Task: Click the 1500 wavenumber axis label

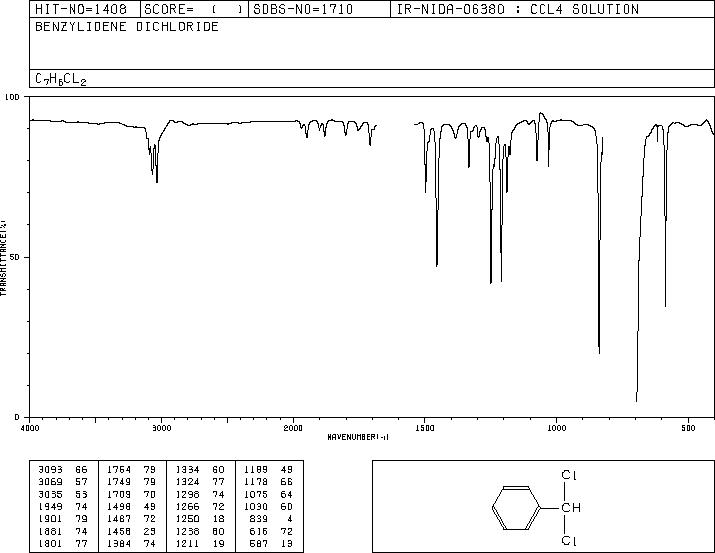Action: point(425,428)
